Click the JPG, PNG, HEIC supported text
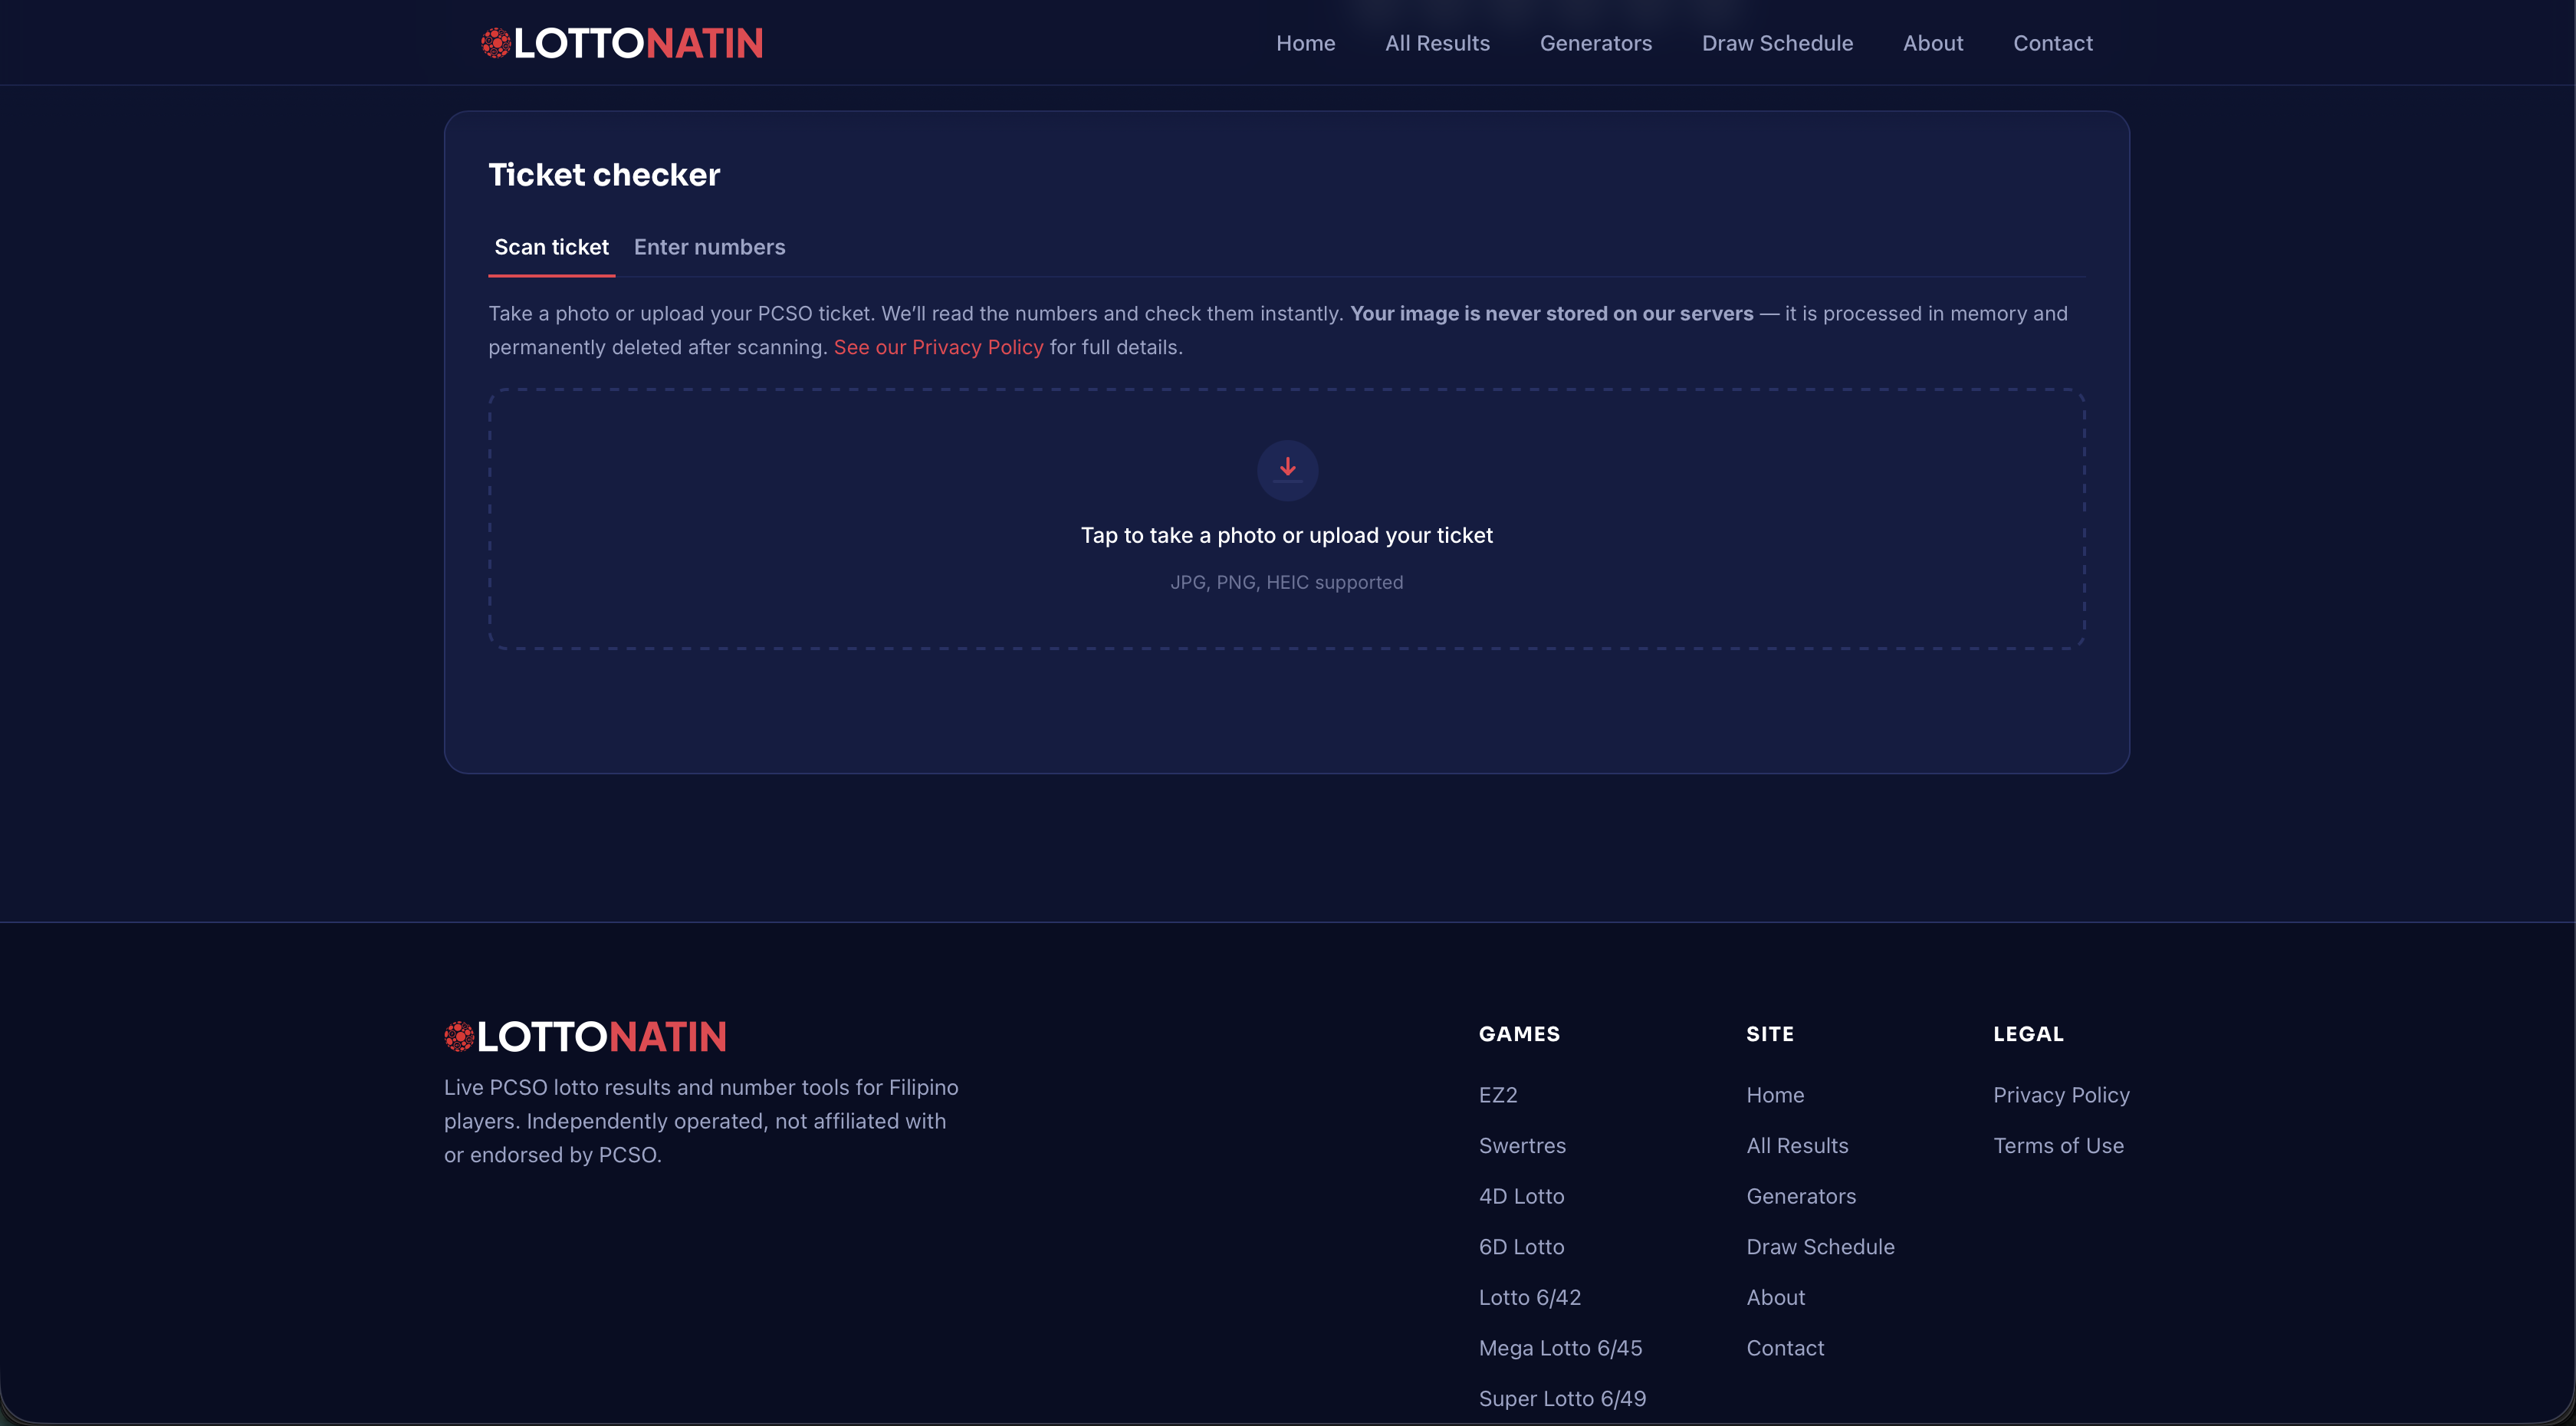2576x1426 pixels. point(1286,582)
